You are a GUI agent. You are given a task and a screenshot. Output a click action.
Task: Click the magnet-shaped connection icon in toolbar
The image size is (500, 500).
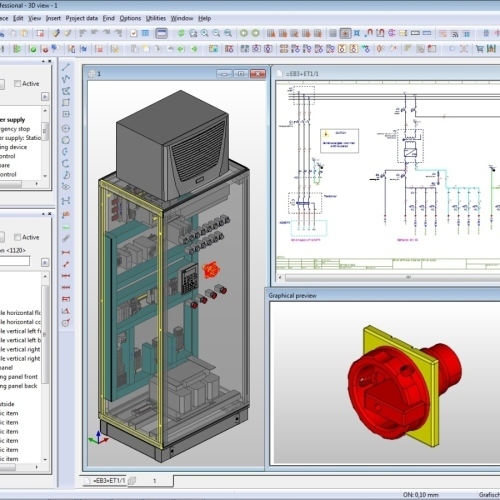tap(369, 33)
